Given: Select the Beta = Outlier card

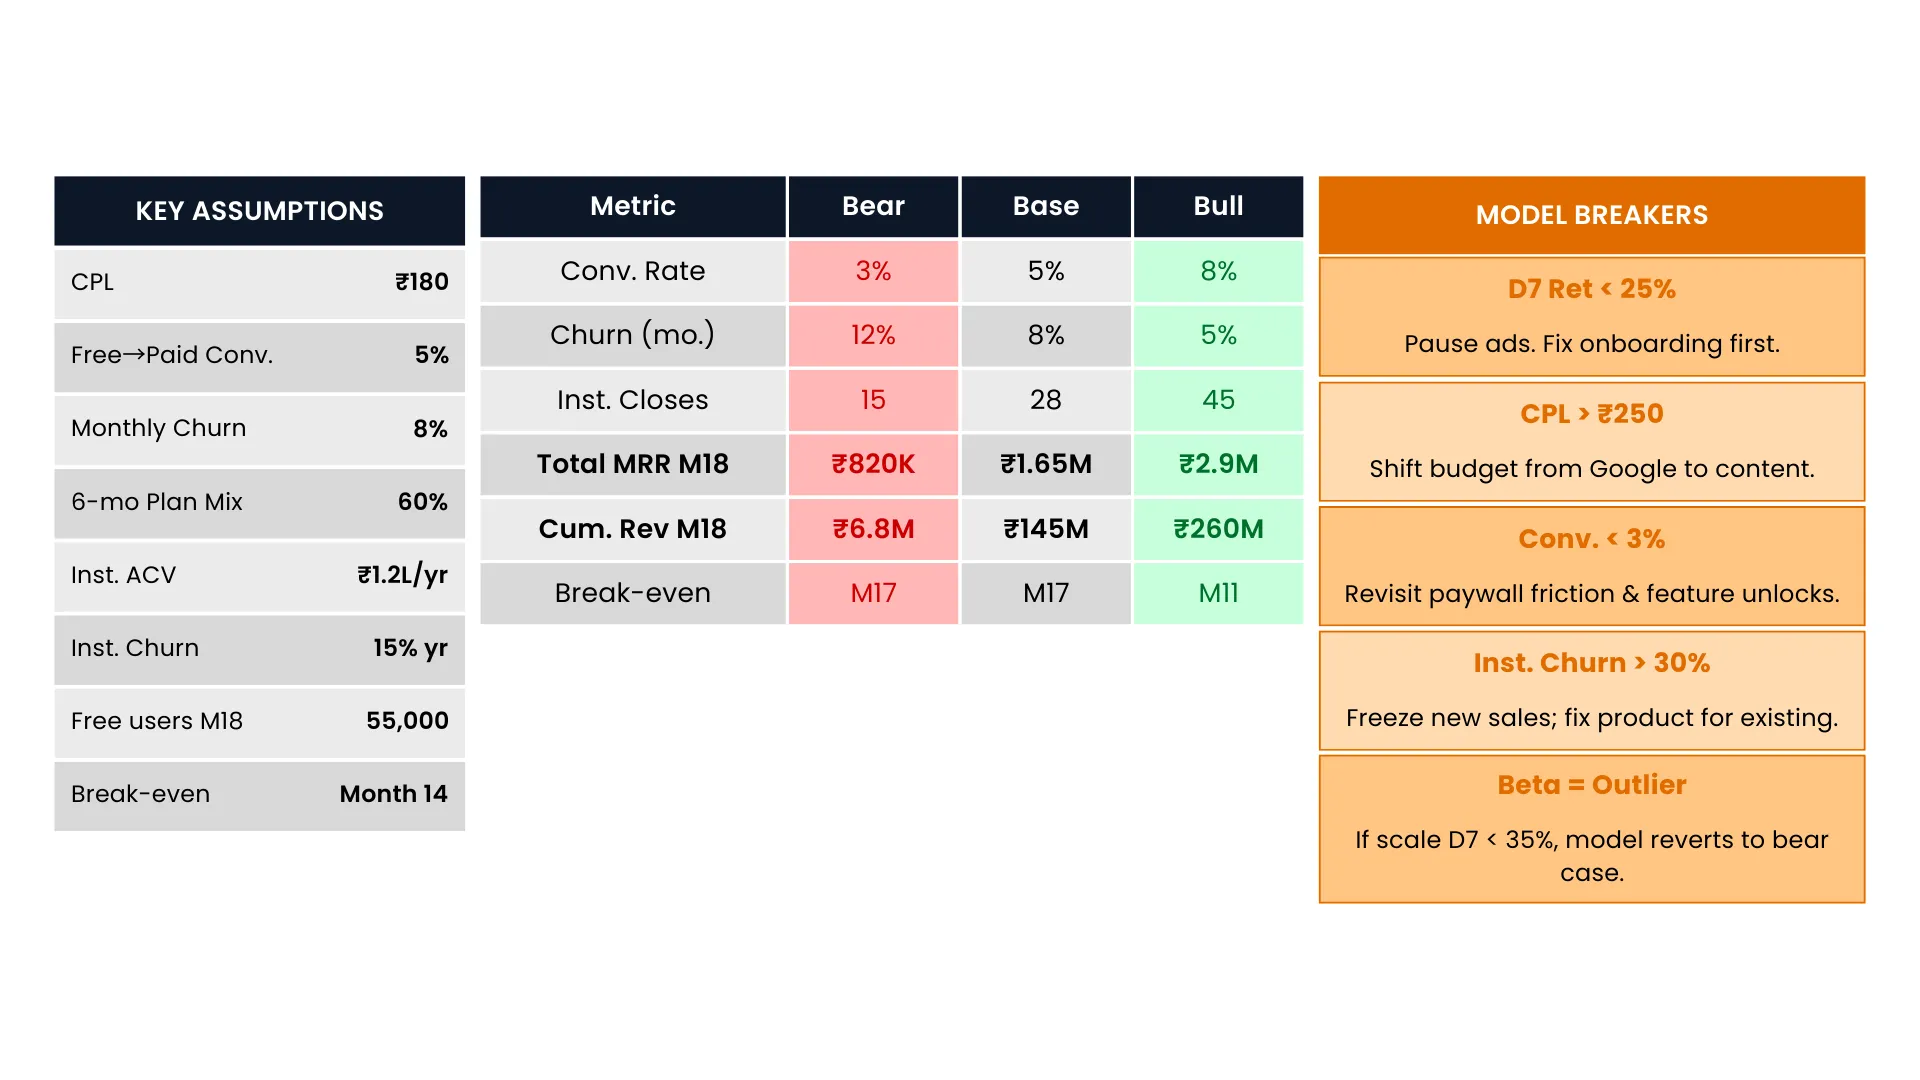Looking at the screenshot, I should pos(1591,828).
